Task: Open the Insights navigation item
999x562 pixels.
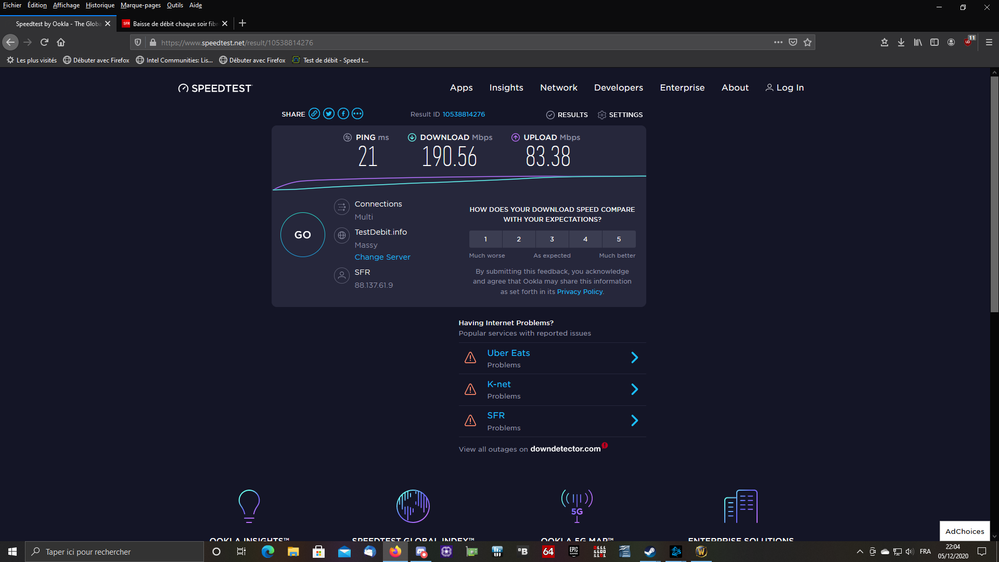Action: 506,88
